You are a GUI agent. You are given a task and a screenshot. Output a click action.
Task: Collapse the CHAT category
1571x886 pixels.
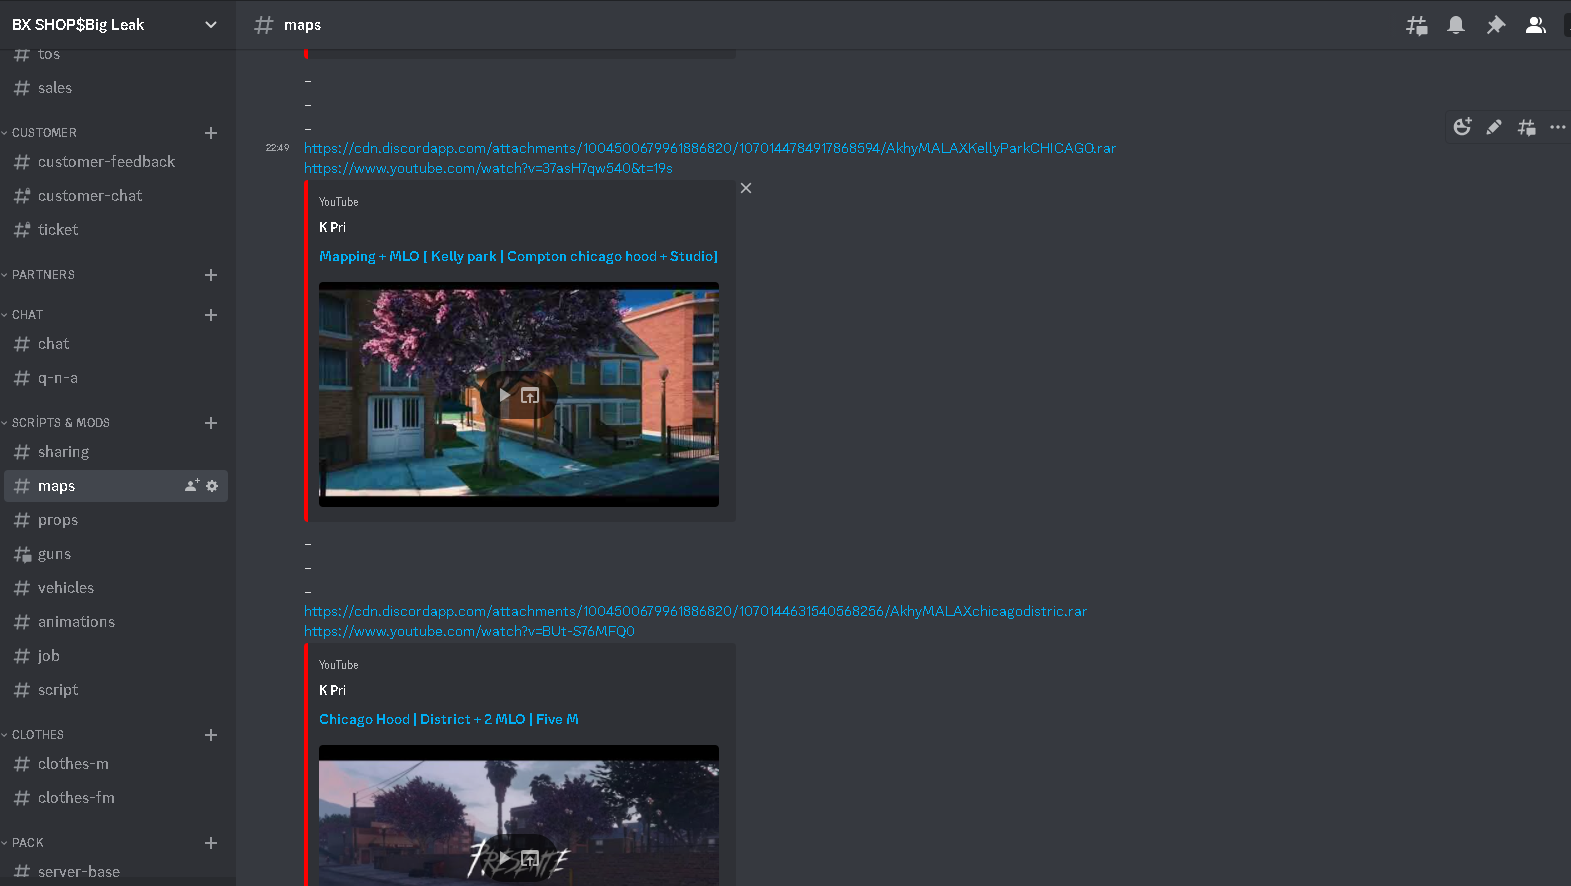[x=27, y=315]
